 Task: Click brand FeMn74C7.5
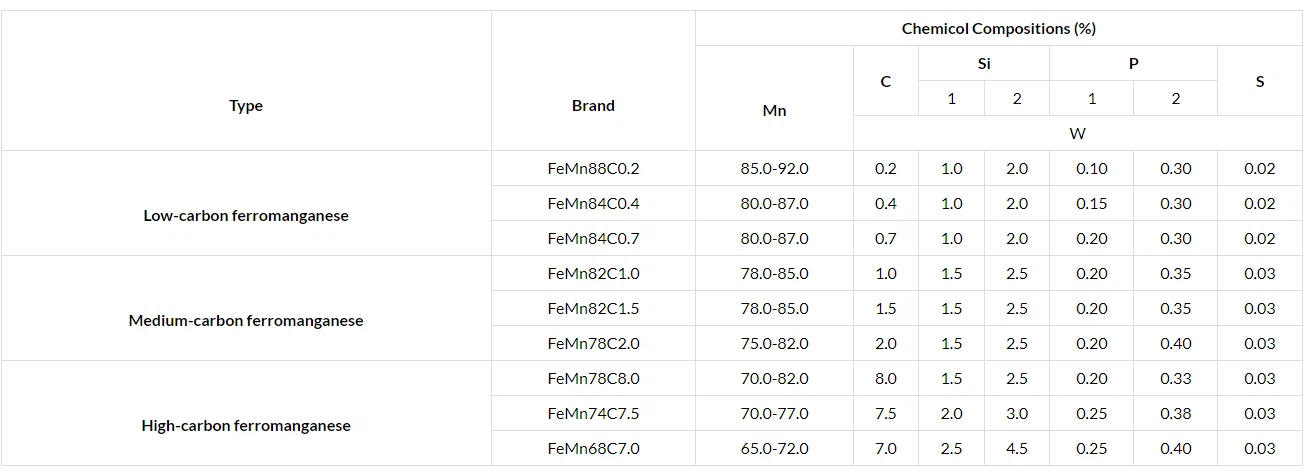593,414
